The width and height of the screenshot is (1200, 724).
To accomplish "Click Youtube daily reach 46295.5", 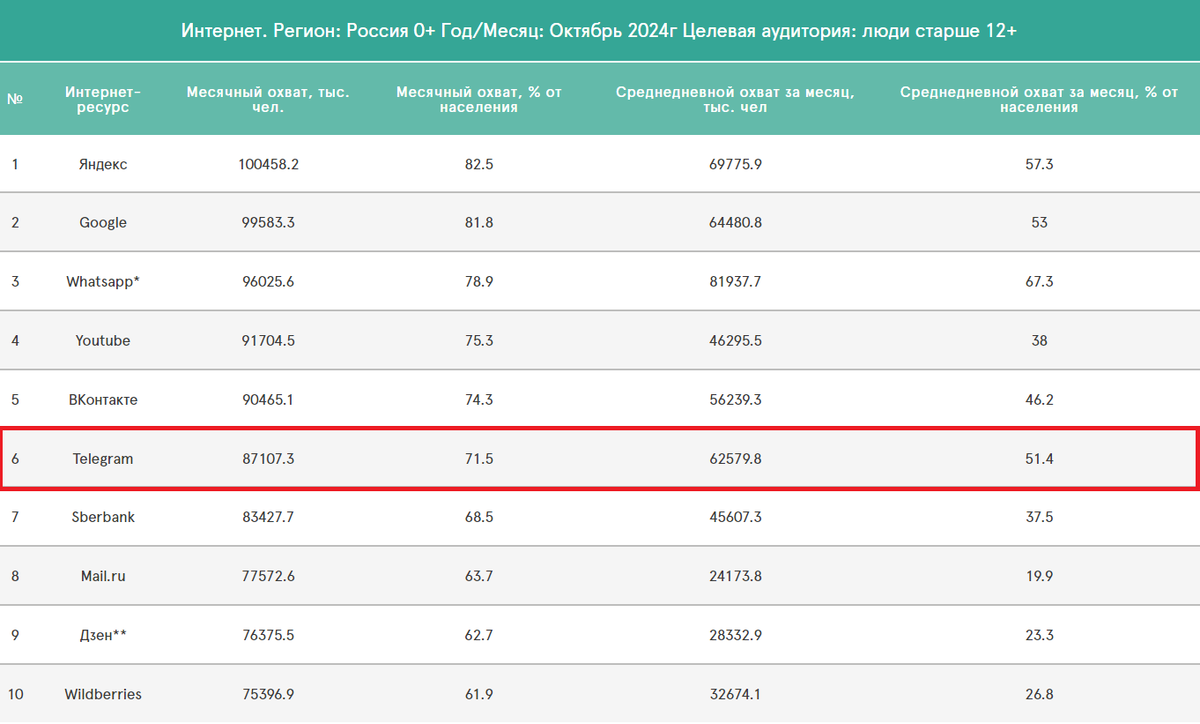I will (735, 341).
